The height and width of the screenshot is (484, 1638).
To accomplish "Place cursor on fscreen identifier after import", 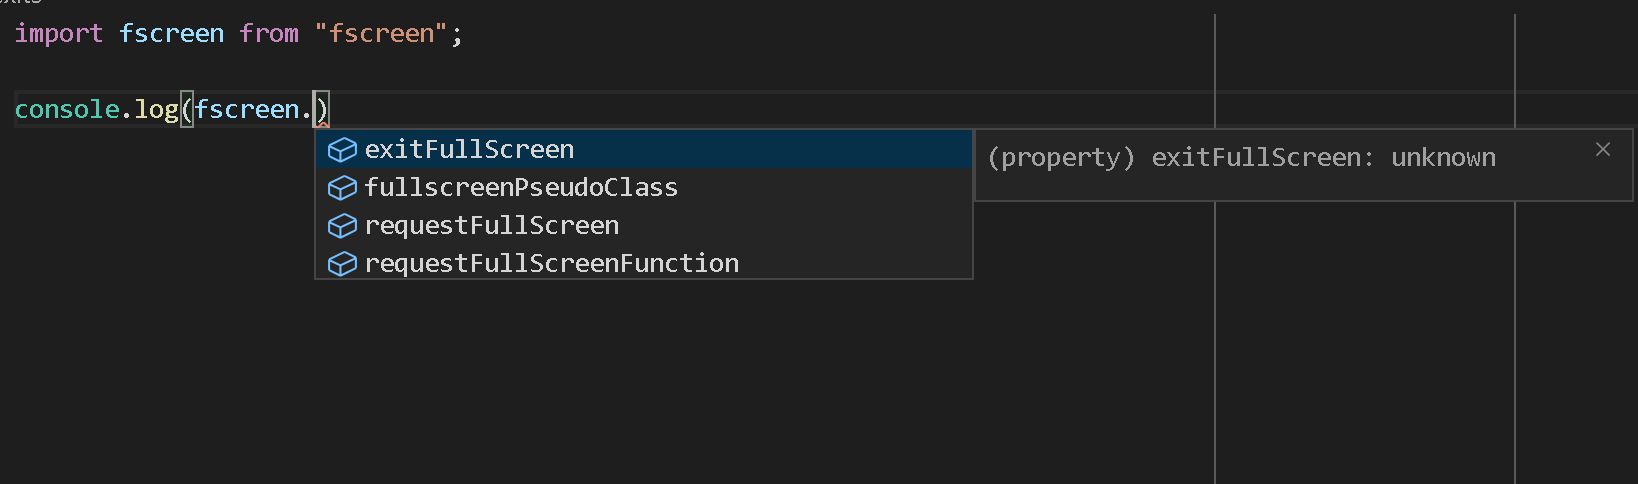I will pyautogui.click(x=171, y=33).
